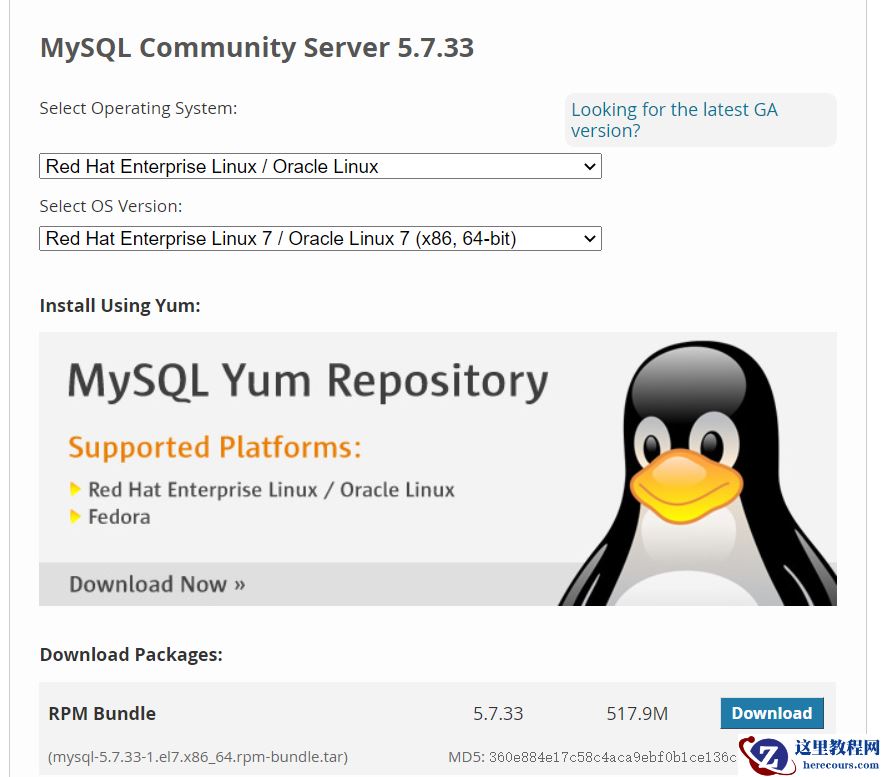Click the MySQL Community Server 5.7.33 heading
Image resolution: width=885 pixels, height=777 pixels.
pyautogui.click(x=256, y=47)
